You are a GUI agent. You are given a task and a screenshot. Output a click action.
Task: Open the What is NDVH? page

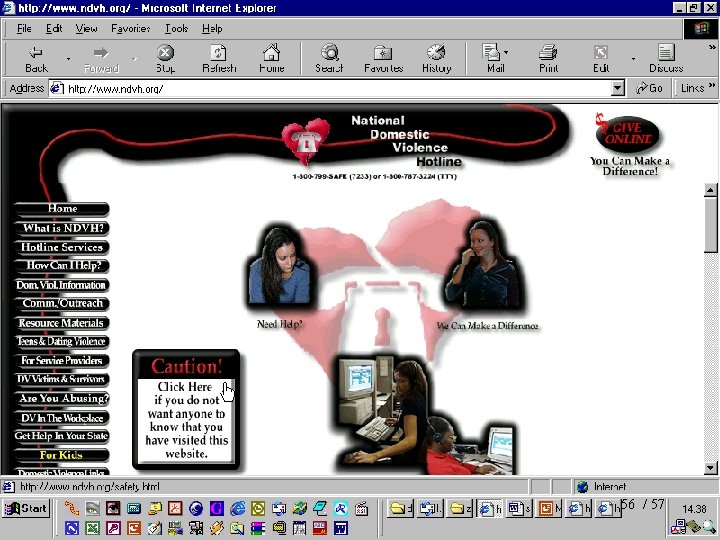click(x=62, y=228)
